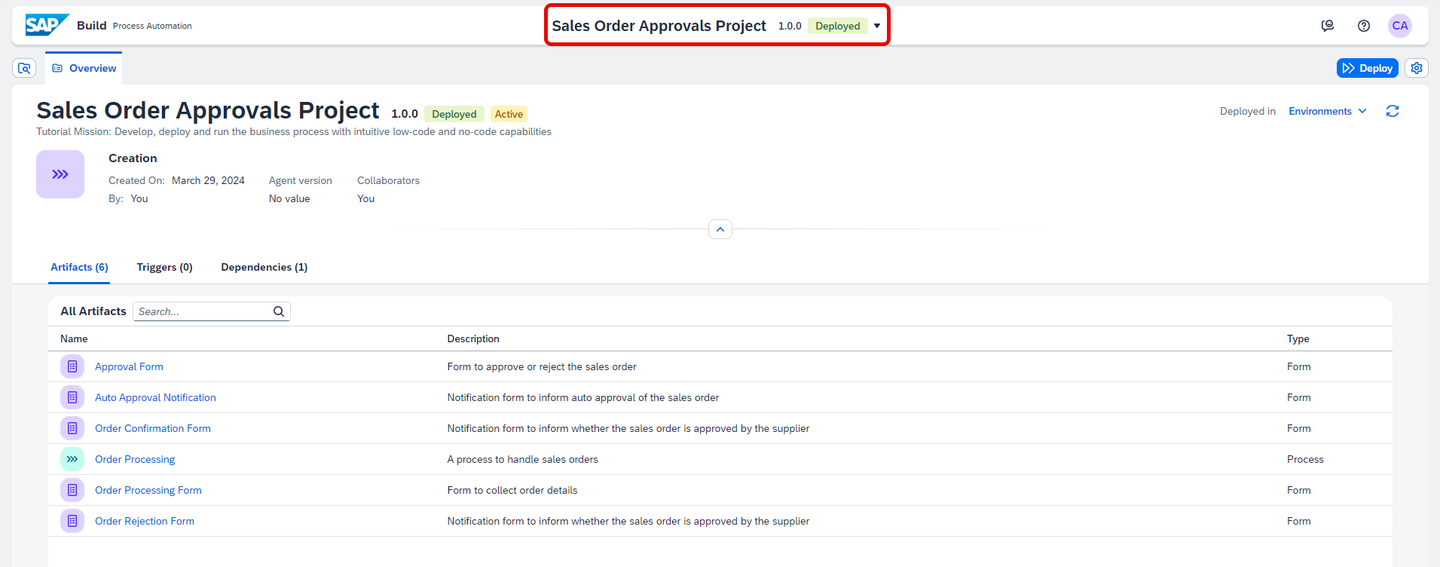The height and width of the screenshot is (567, 1440).
Task: Click the Order Processing process icon
Action: click(72, 459)
